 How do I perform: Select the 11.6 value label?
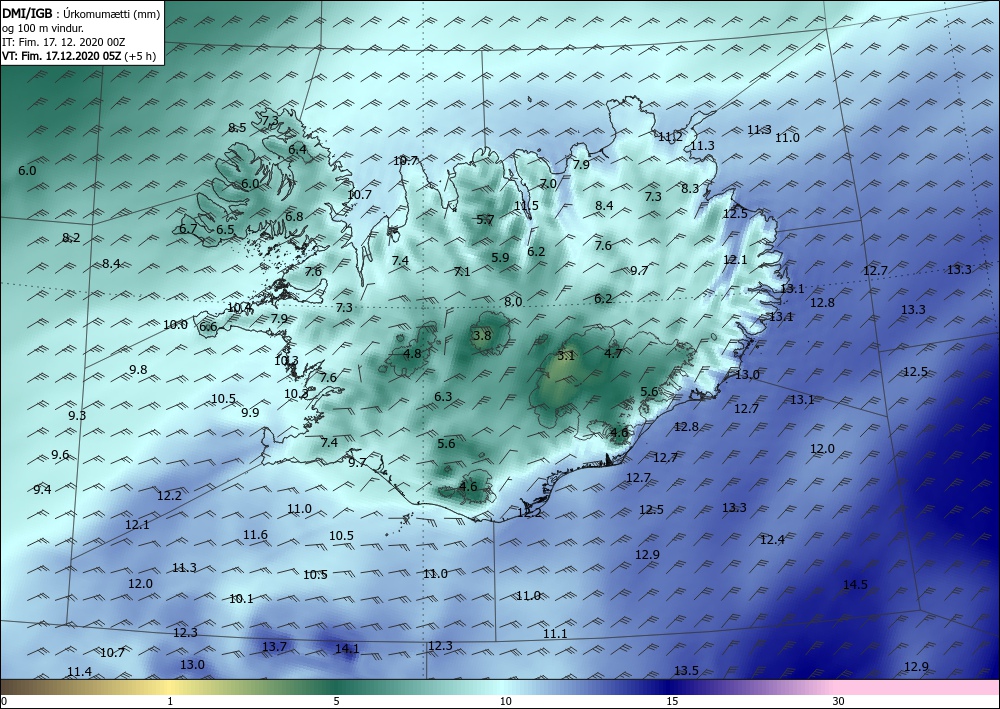(x=255, y=535)
